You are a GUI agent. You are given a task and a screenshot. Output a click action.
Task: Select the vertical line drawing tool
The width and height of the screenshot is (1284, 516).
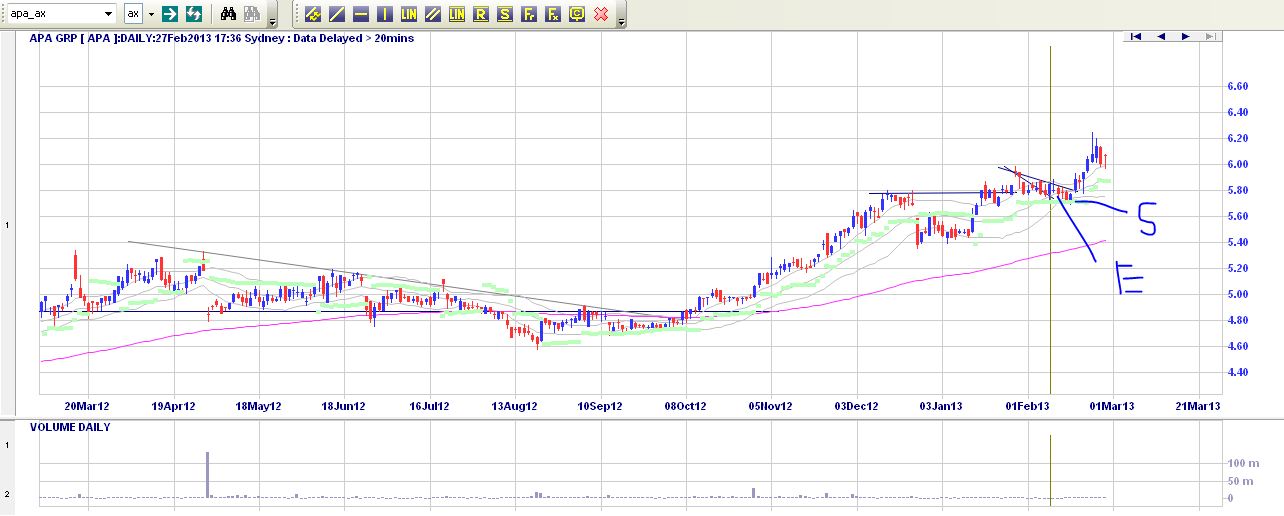click(x=385, y=14)
